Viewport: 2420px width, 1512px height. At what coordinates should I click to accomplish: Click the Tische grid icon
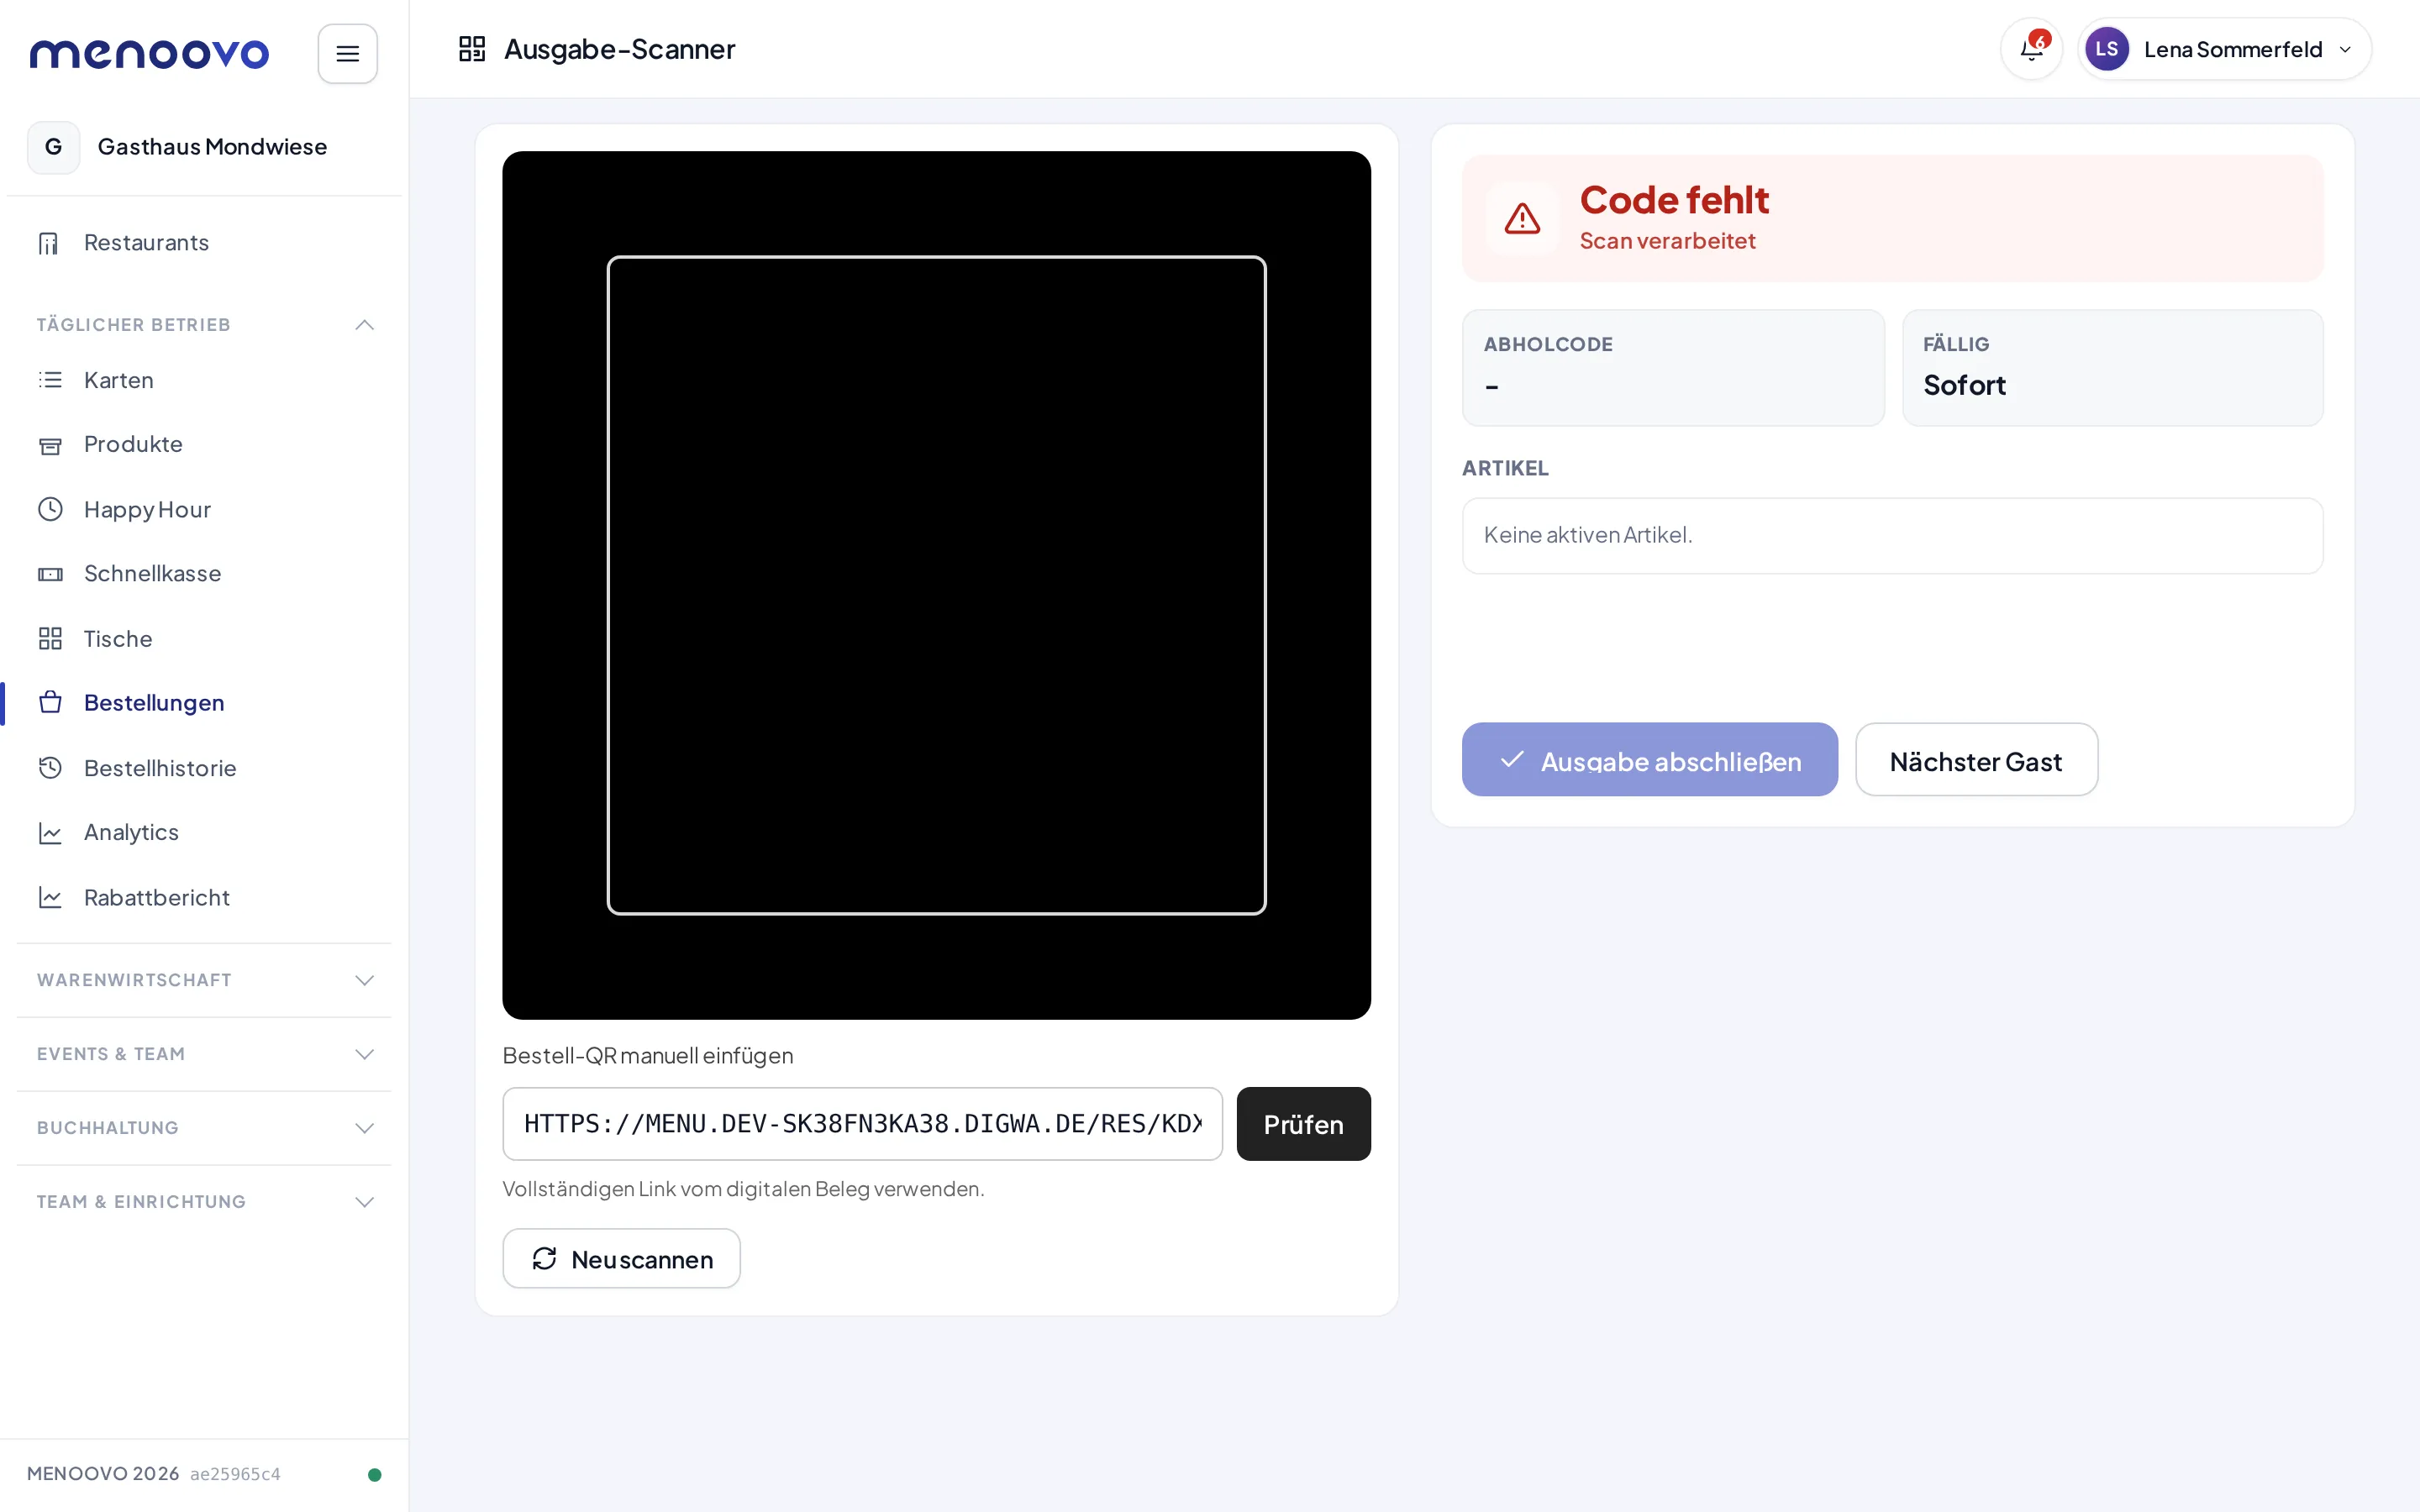tap(50, 639)
